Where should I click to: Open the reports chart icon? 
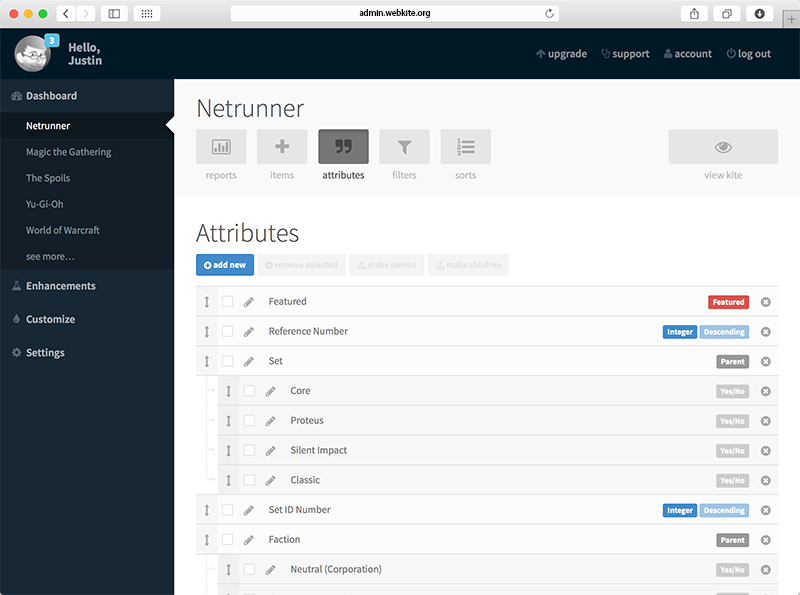click(221, 147)
